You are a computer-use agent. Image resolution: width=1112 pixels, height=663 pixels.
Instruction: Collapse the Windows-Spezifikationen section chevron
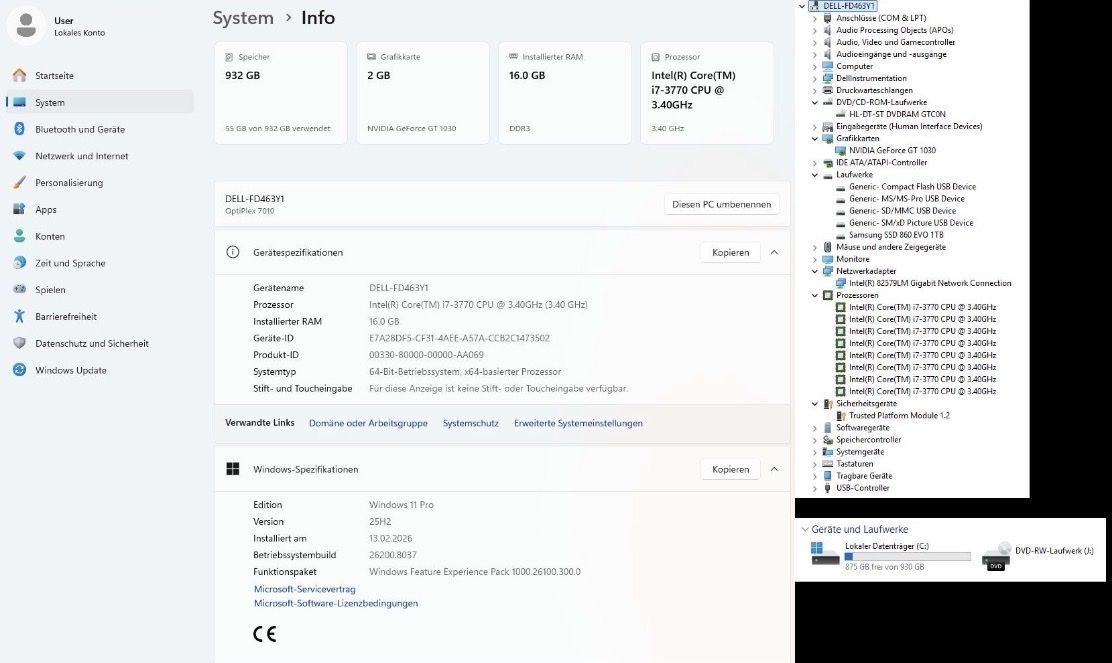(x=774, y=469)
